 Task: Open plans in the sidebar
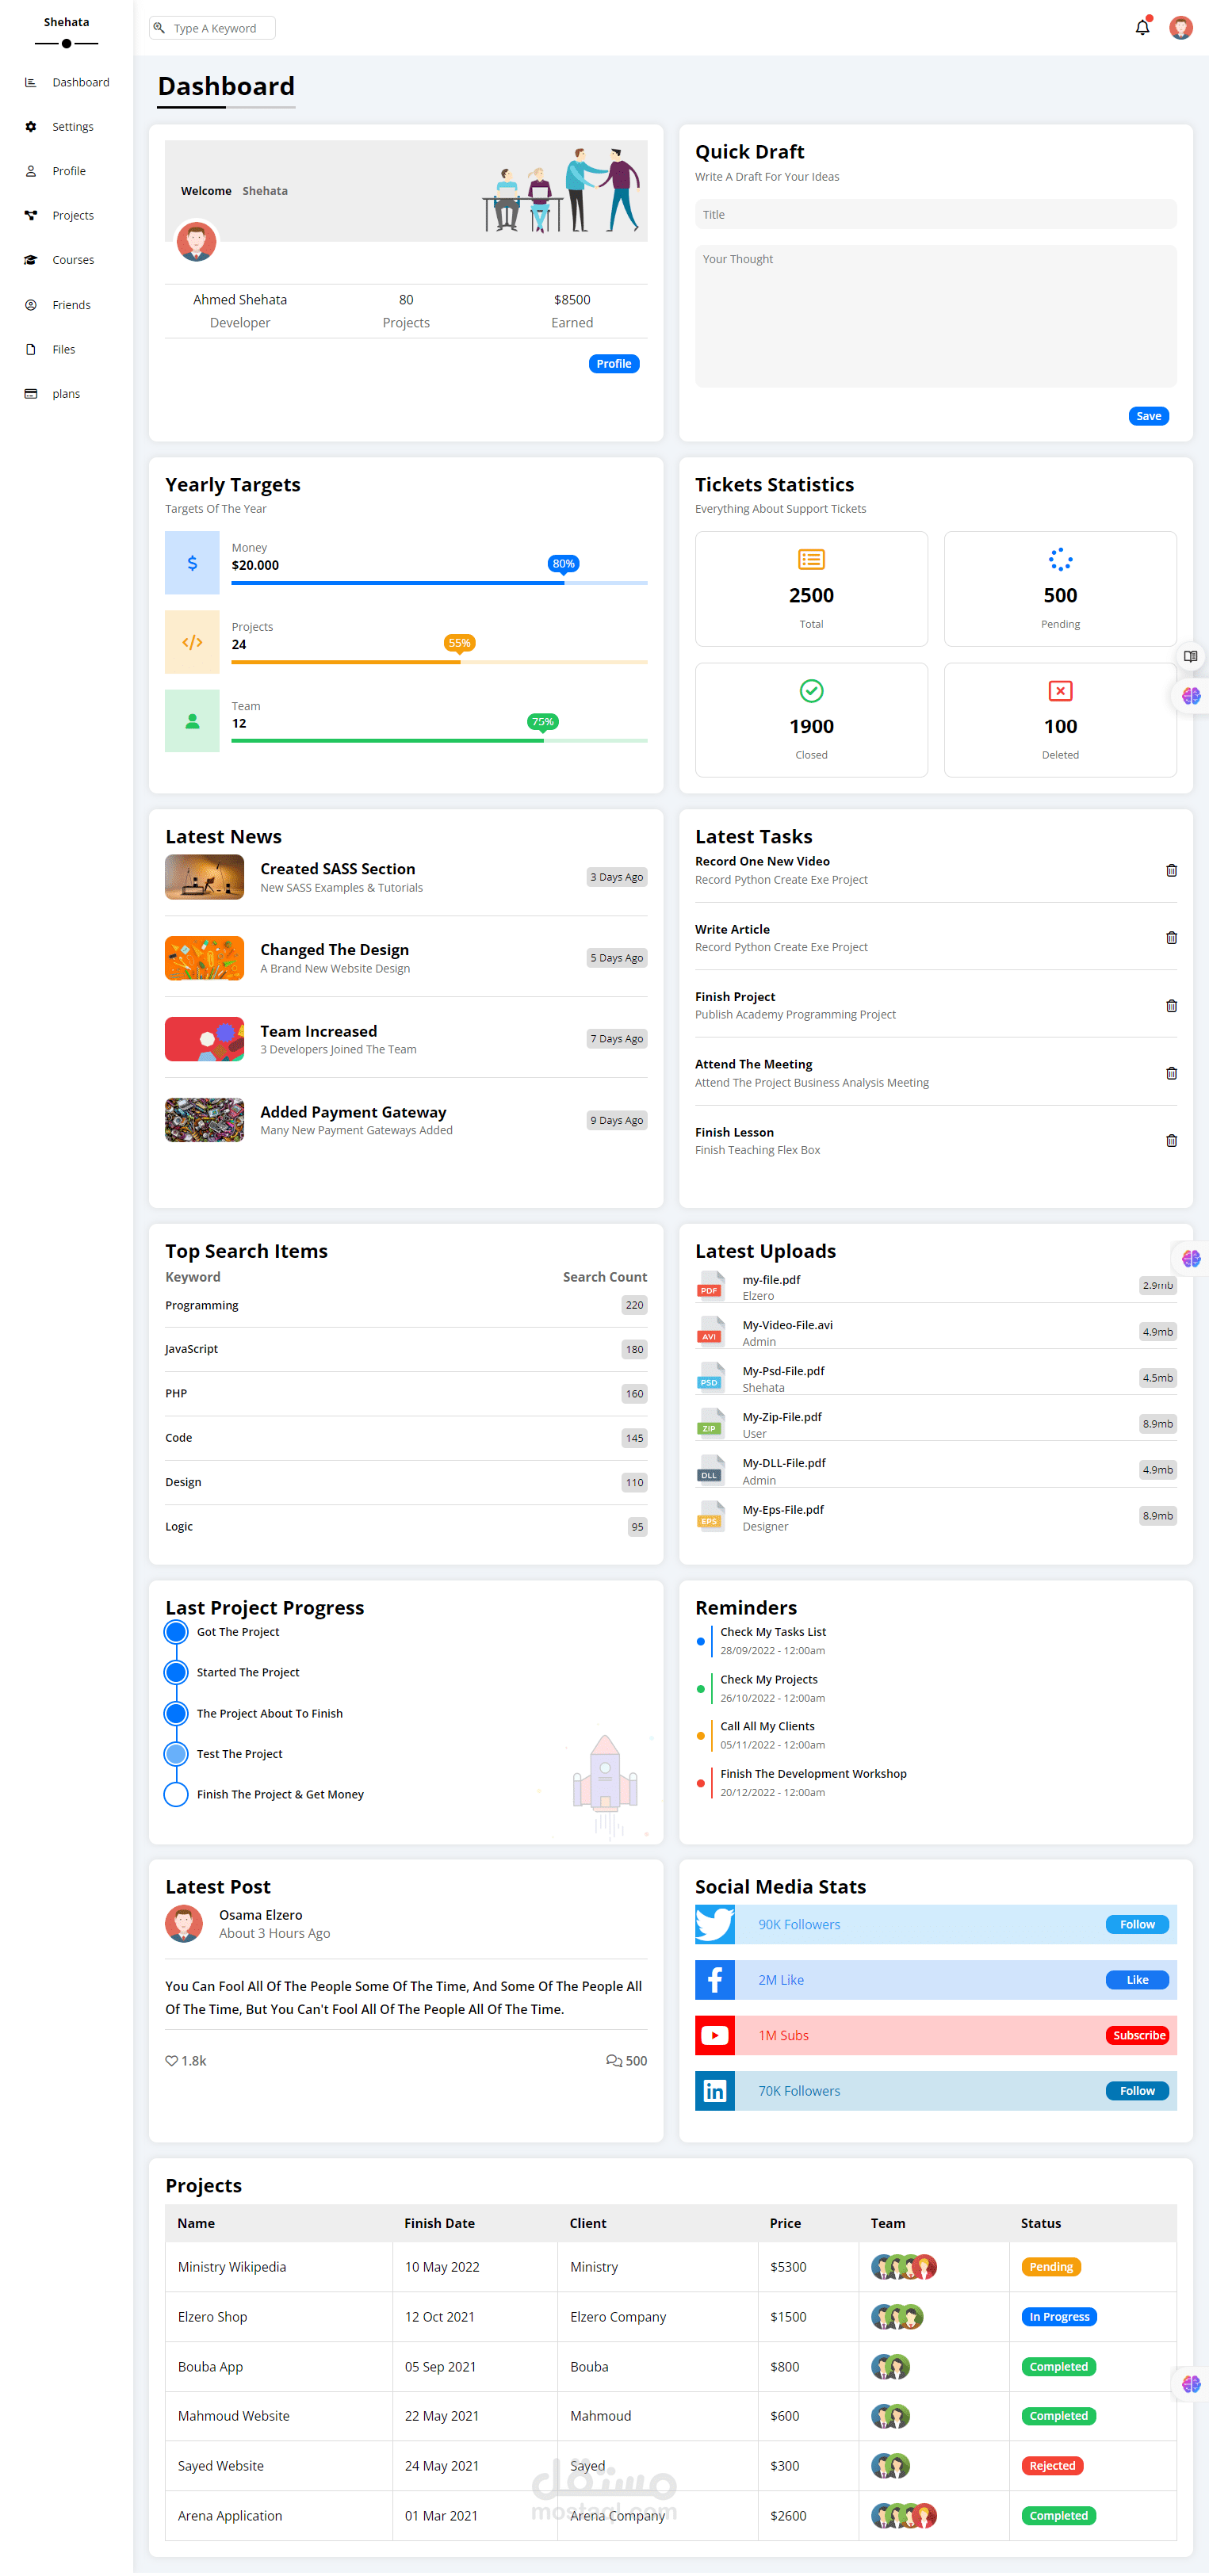pos(66,394)
